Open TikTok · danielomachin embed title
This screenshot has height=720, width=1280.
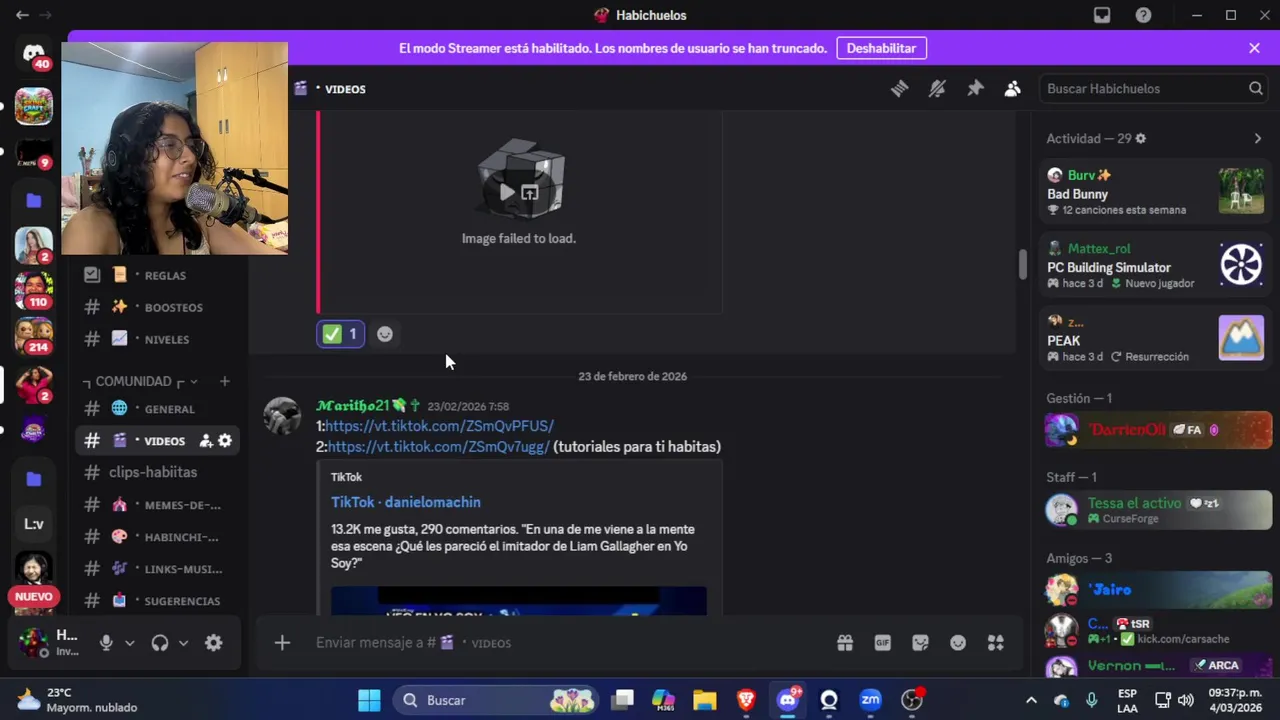[406, 502]
